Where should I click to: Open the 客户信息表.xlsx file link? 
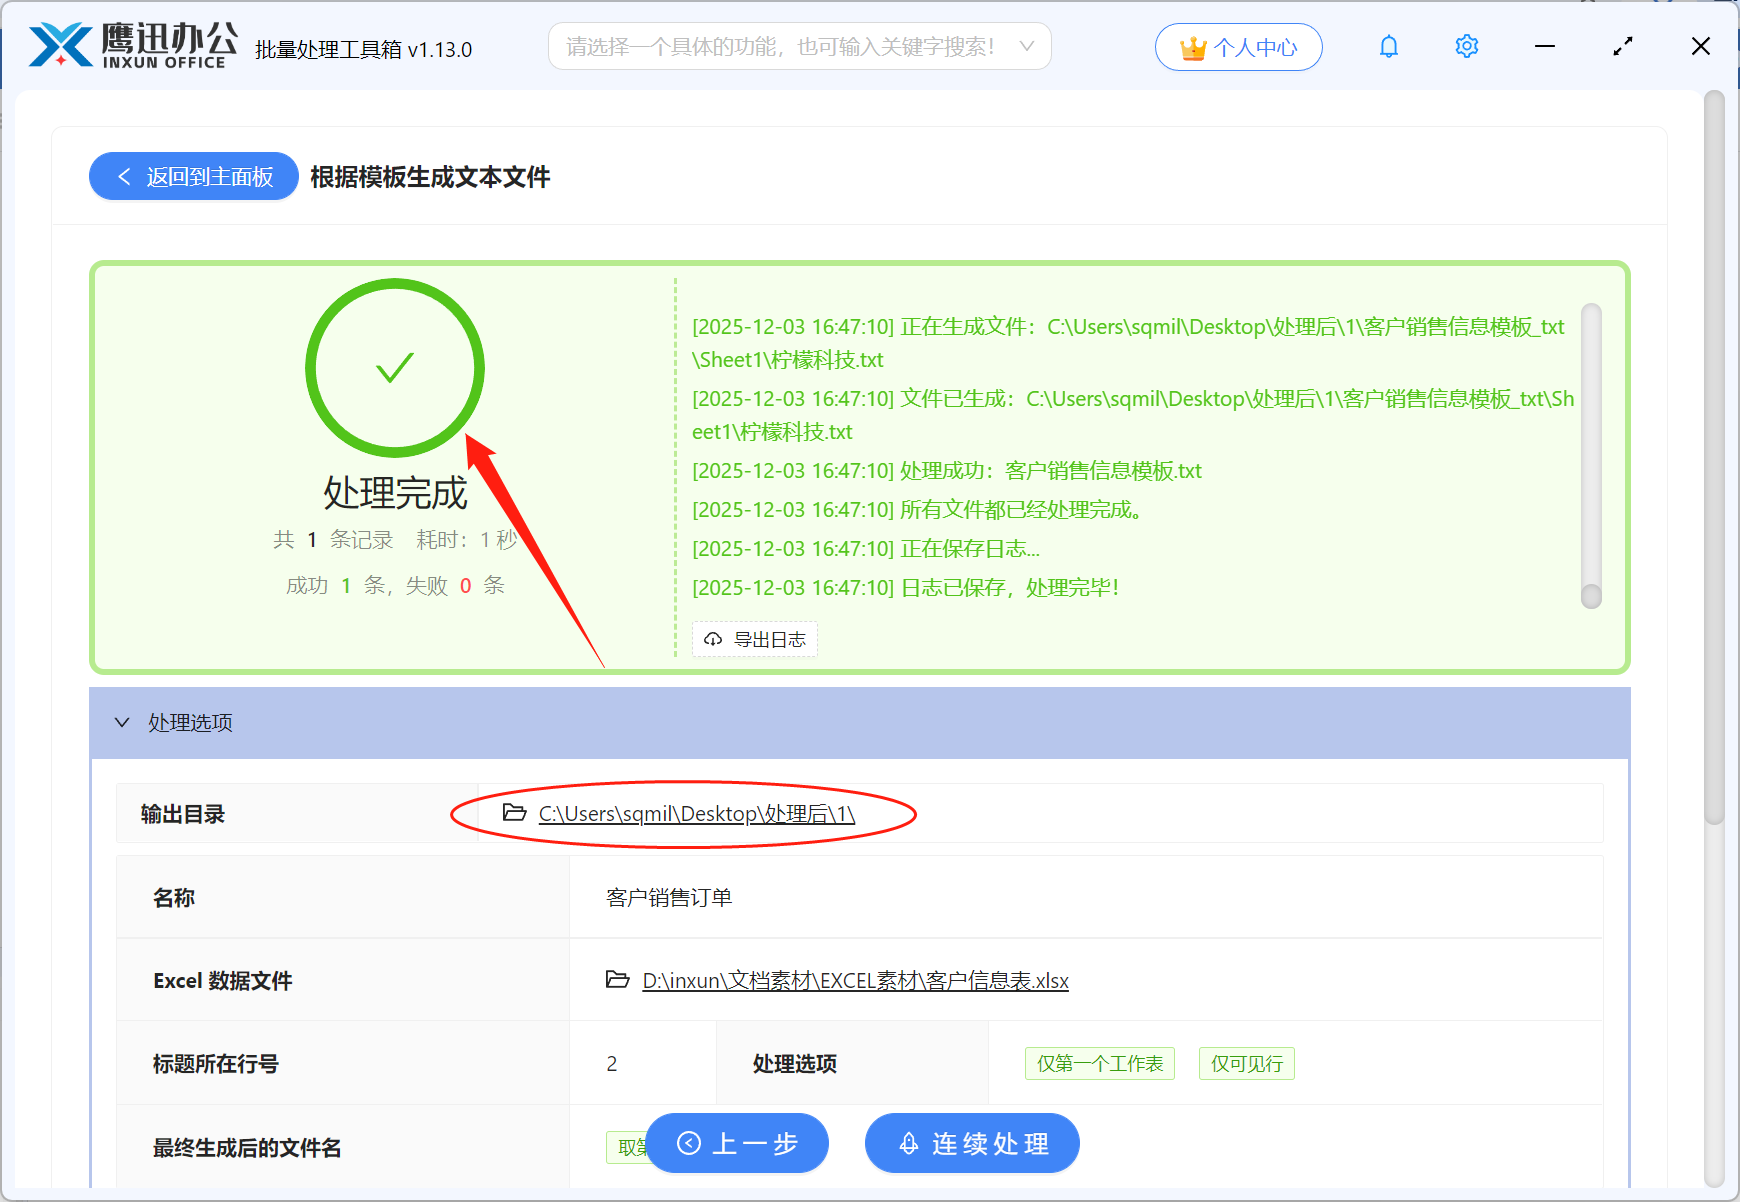(x=855, y=980)
